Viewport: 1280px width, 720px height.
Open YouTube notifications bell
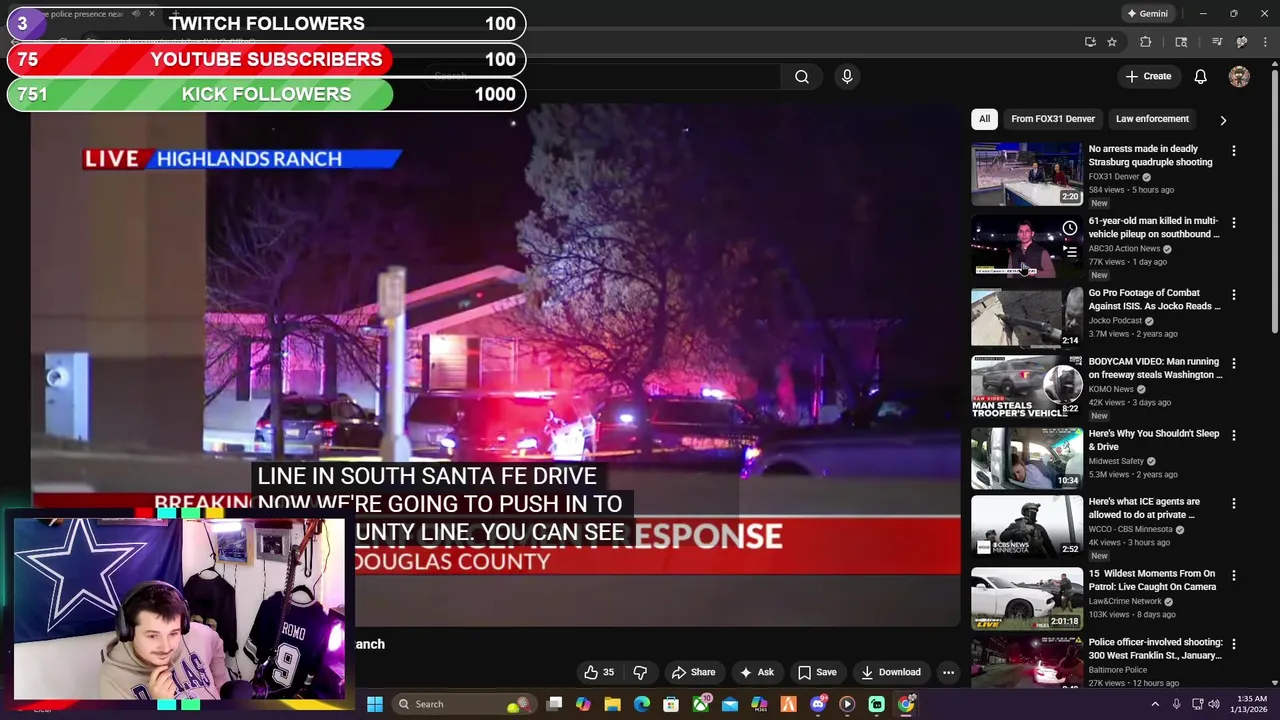(x=1200, y=76)
